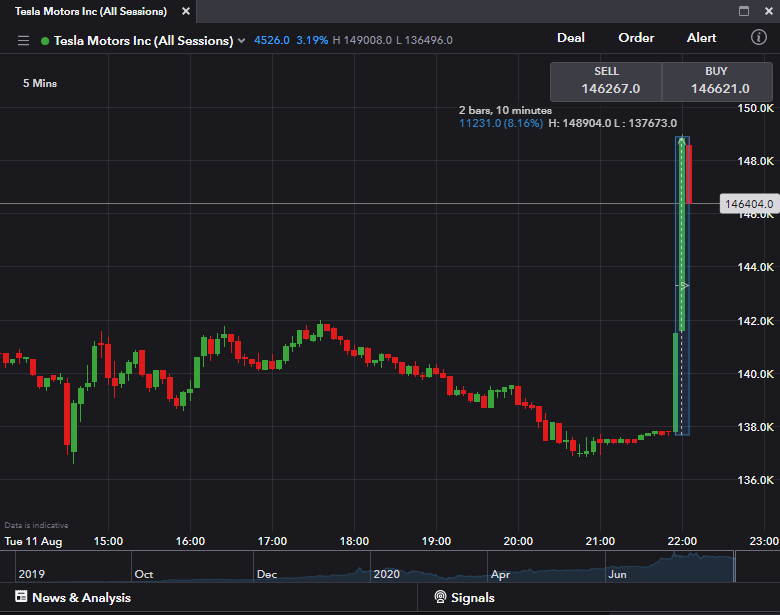Click the 150.0K price axis label
The width and height of the screenshot is (780, 615).
tap(755, 108)
